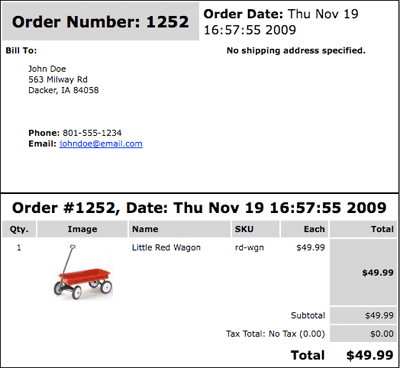The width and height of the screenshot is (400, 368).
Task: Click the Order Date text at top
Action: 281,22
